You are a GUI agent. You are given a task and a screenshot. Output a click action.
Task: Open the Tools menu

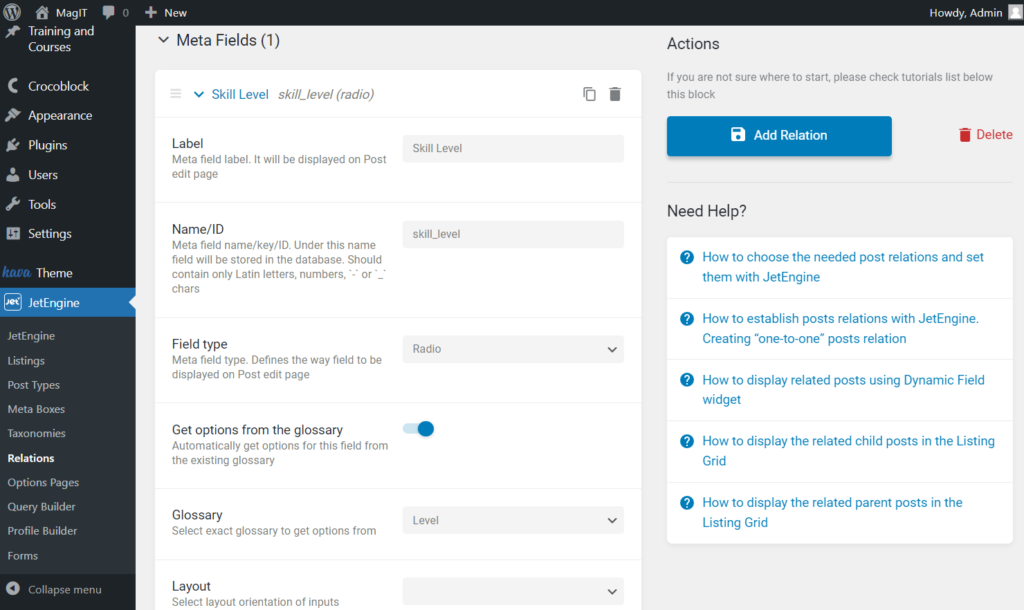(x=42, y=204)
